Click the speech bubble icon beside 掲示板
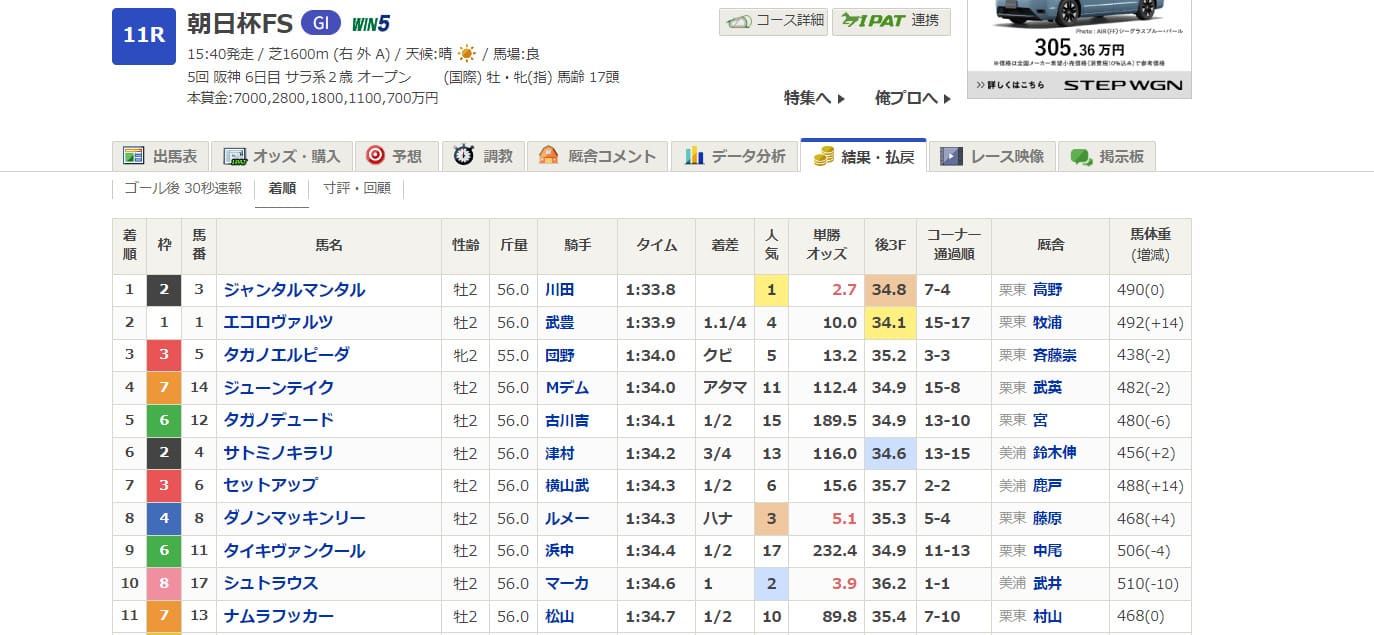The width and height of the screenshot is (1374, 635). click(1081, 157)
